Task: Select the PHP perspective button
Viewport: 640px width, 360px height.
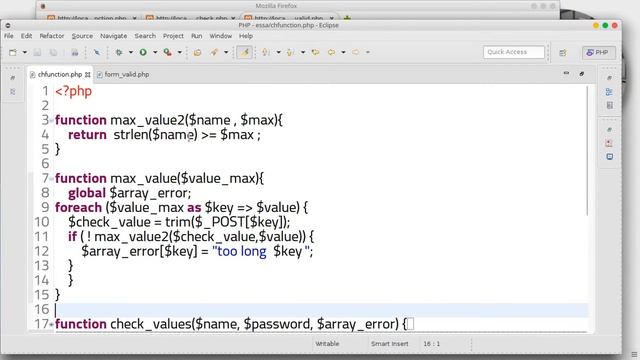Action: 598,52
